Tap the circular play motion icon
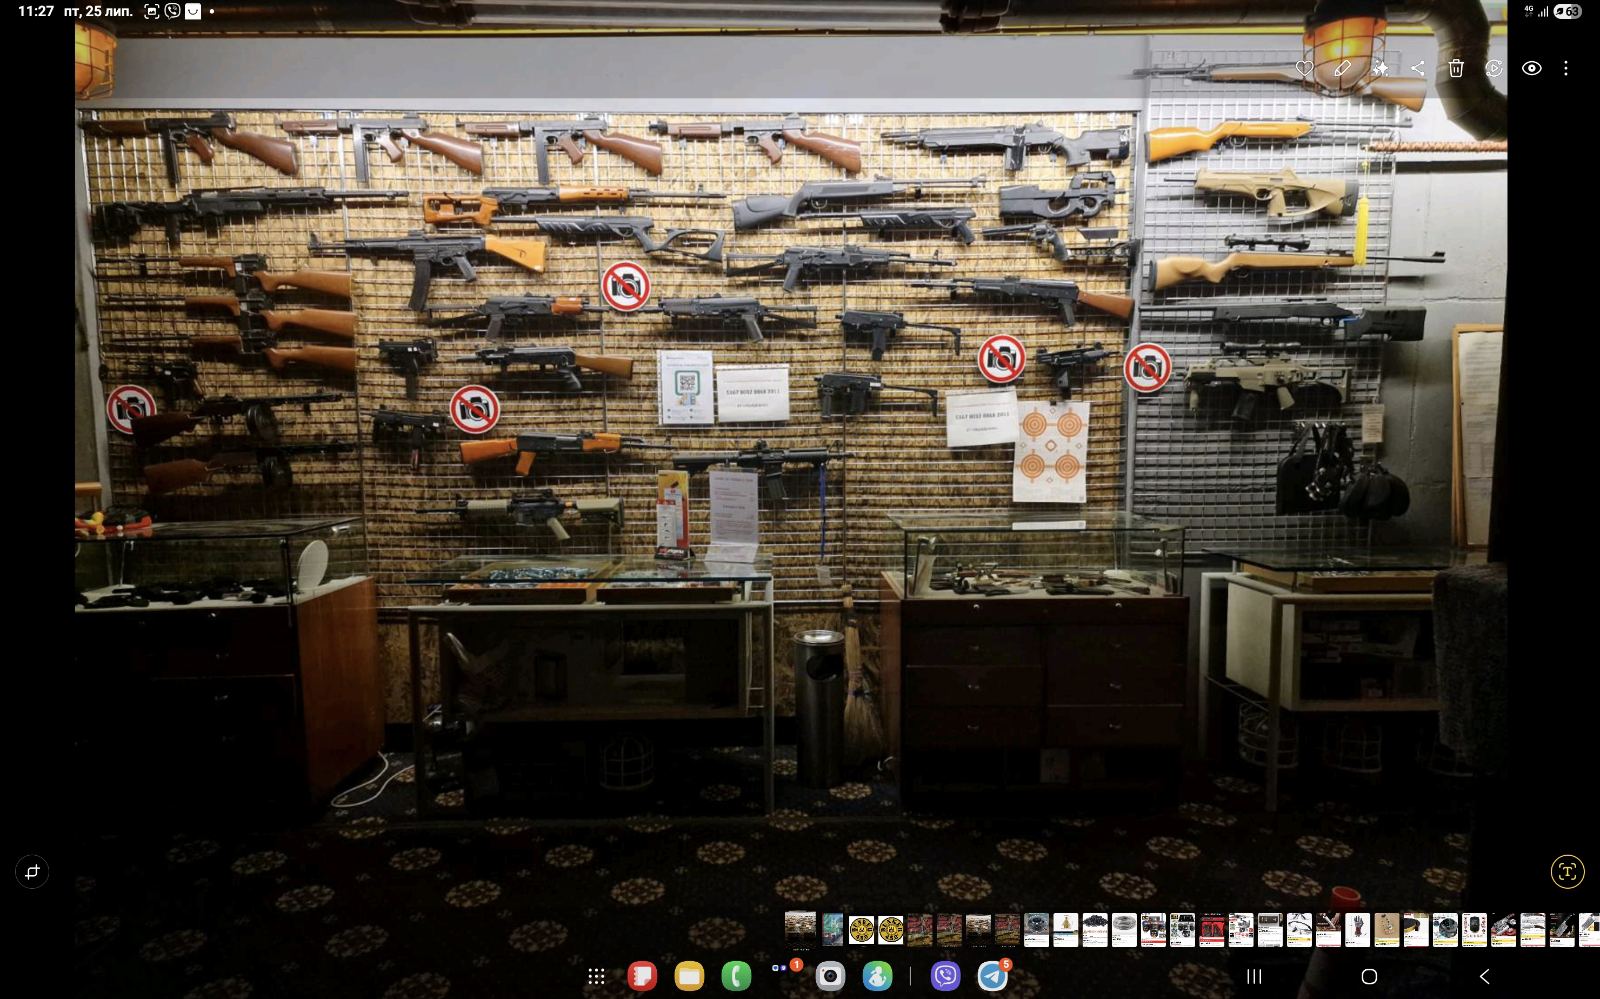The image size is (1600, 999). pyautogui.click(x=1494, y=68)
